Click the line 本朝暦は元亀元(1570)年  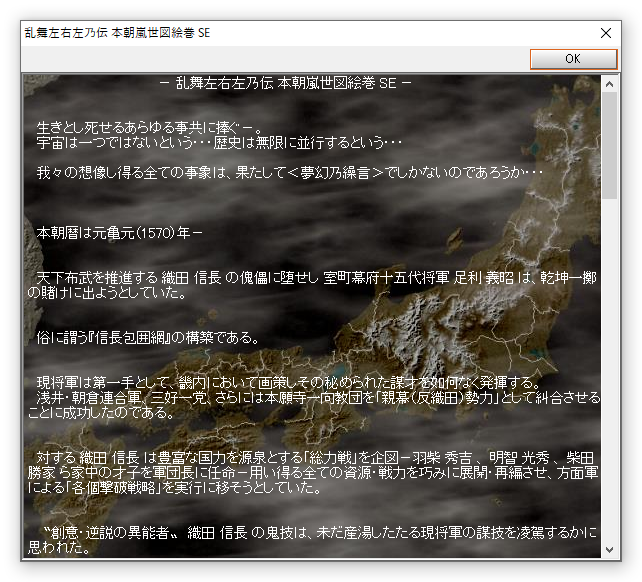coord(120,233)
